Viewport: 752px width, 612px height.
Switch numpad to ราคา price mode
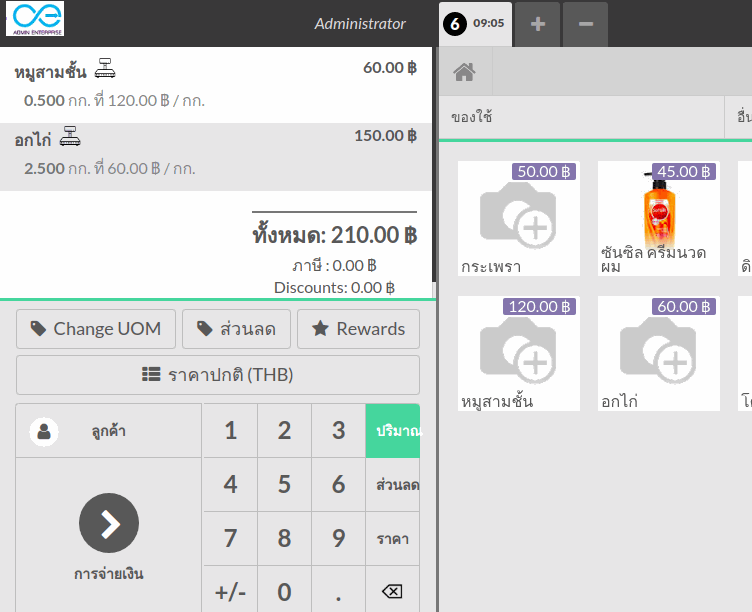(x=393, y=539)
